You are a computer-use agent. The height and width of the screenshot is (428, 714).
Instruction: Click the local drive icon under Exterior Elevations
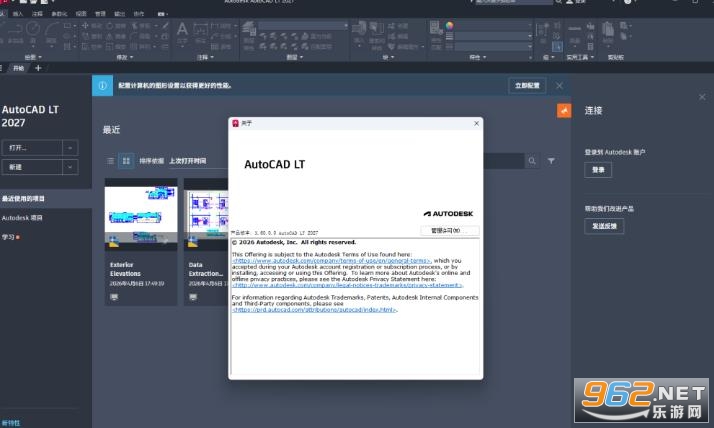114,297
